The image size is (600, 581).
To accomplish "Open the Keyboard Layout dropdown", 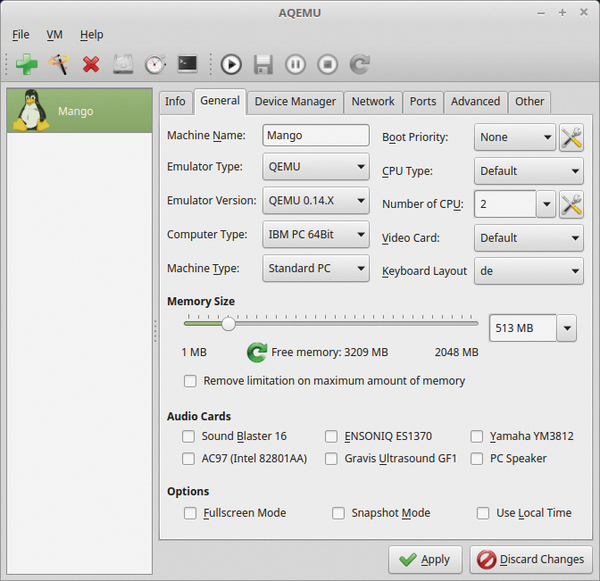I will point(529,271).
